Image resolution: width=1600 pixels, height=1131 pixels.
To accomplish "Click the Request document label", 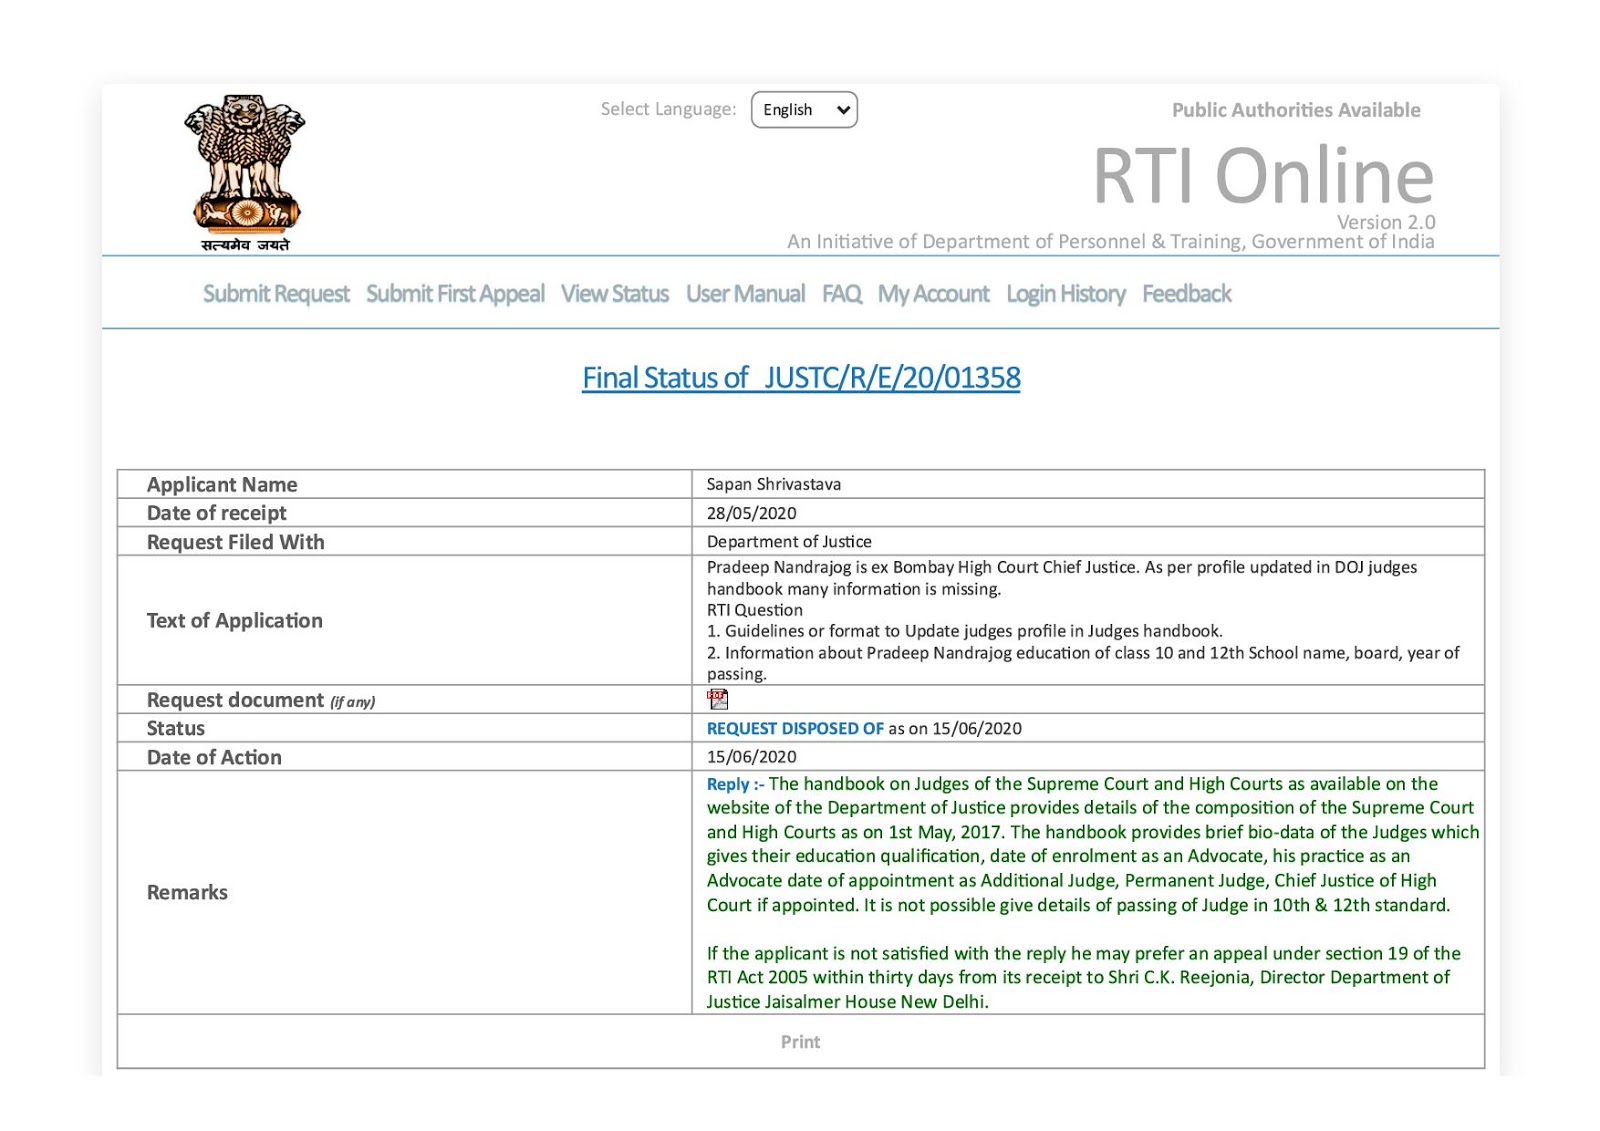I will pos(261,700).
